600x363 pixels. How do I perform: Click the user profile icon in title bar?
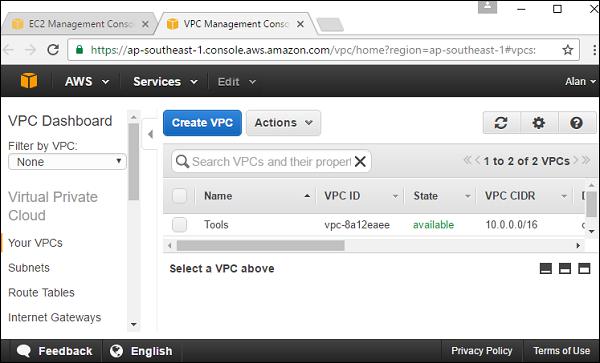(x=488, y=7)
